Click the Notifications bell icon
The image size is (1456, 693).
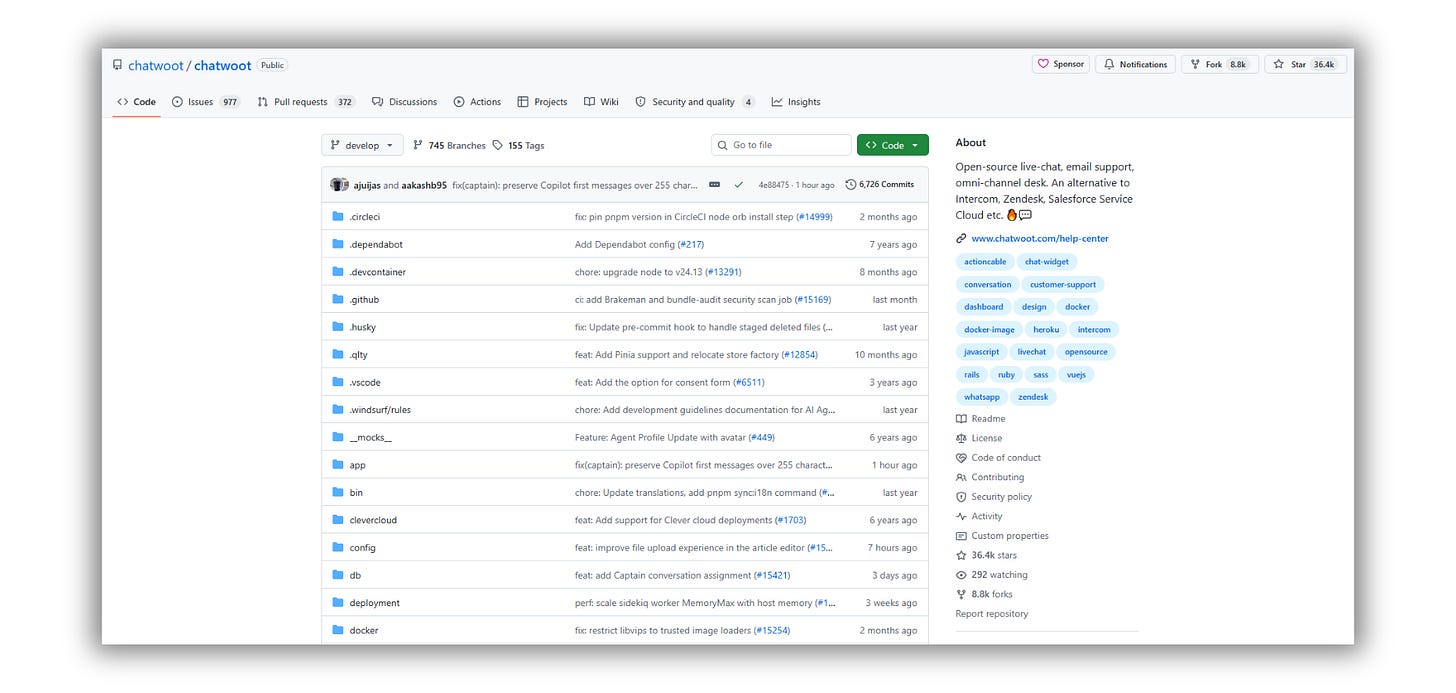pos(1110,64)
